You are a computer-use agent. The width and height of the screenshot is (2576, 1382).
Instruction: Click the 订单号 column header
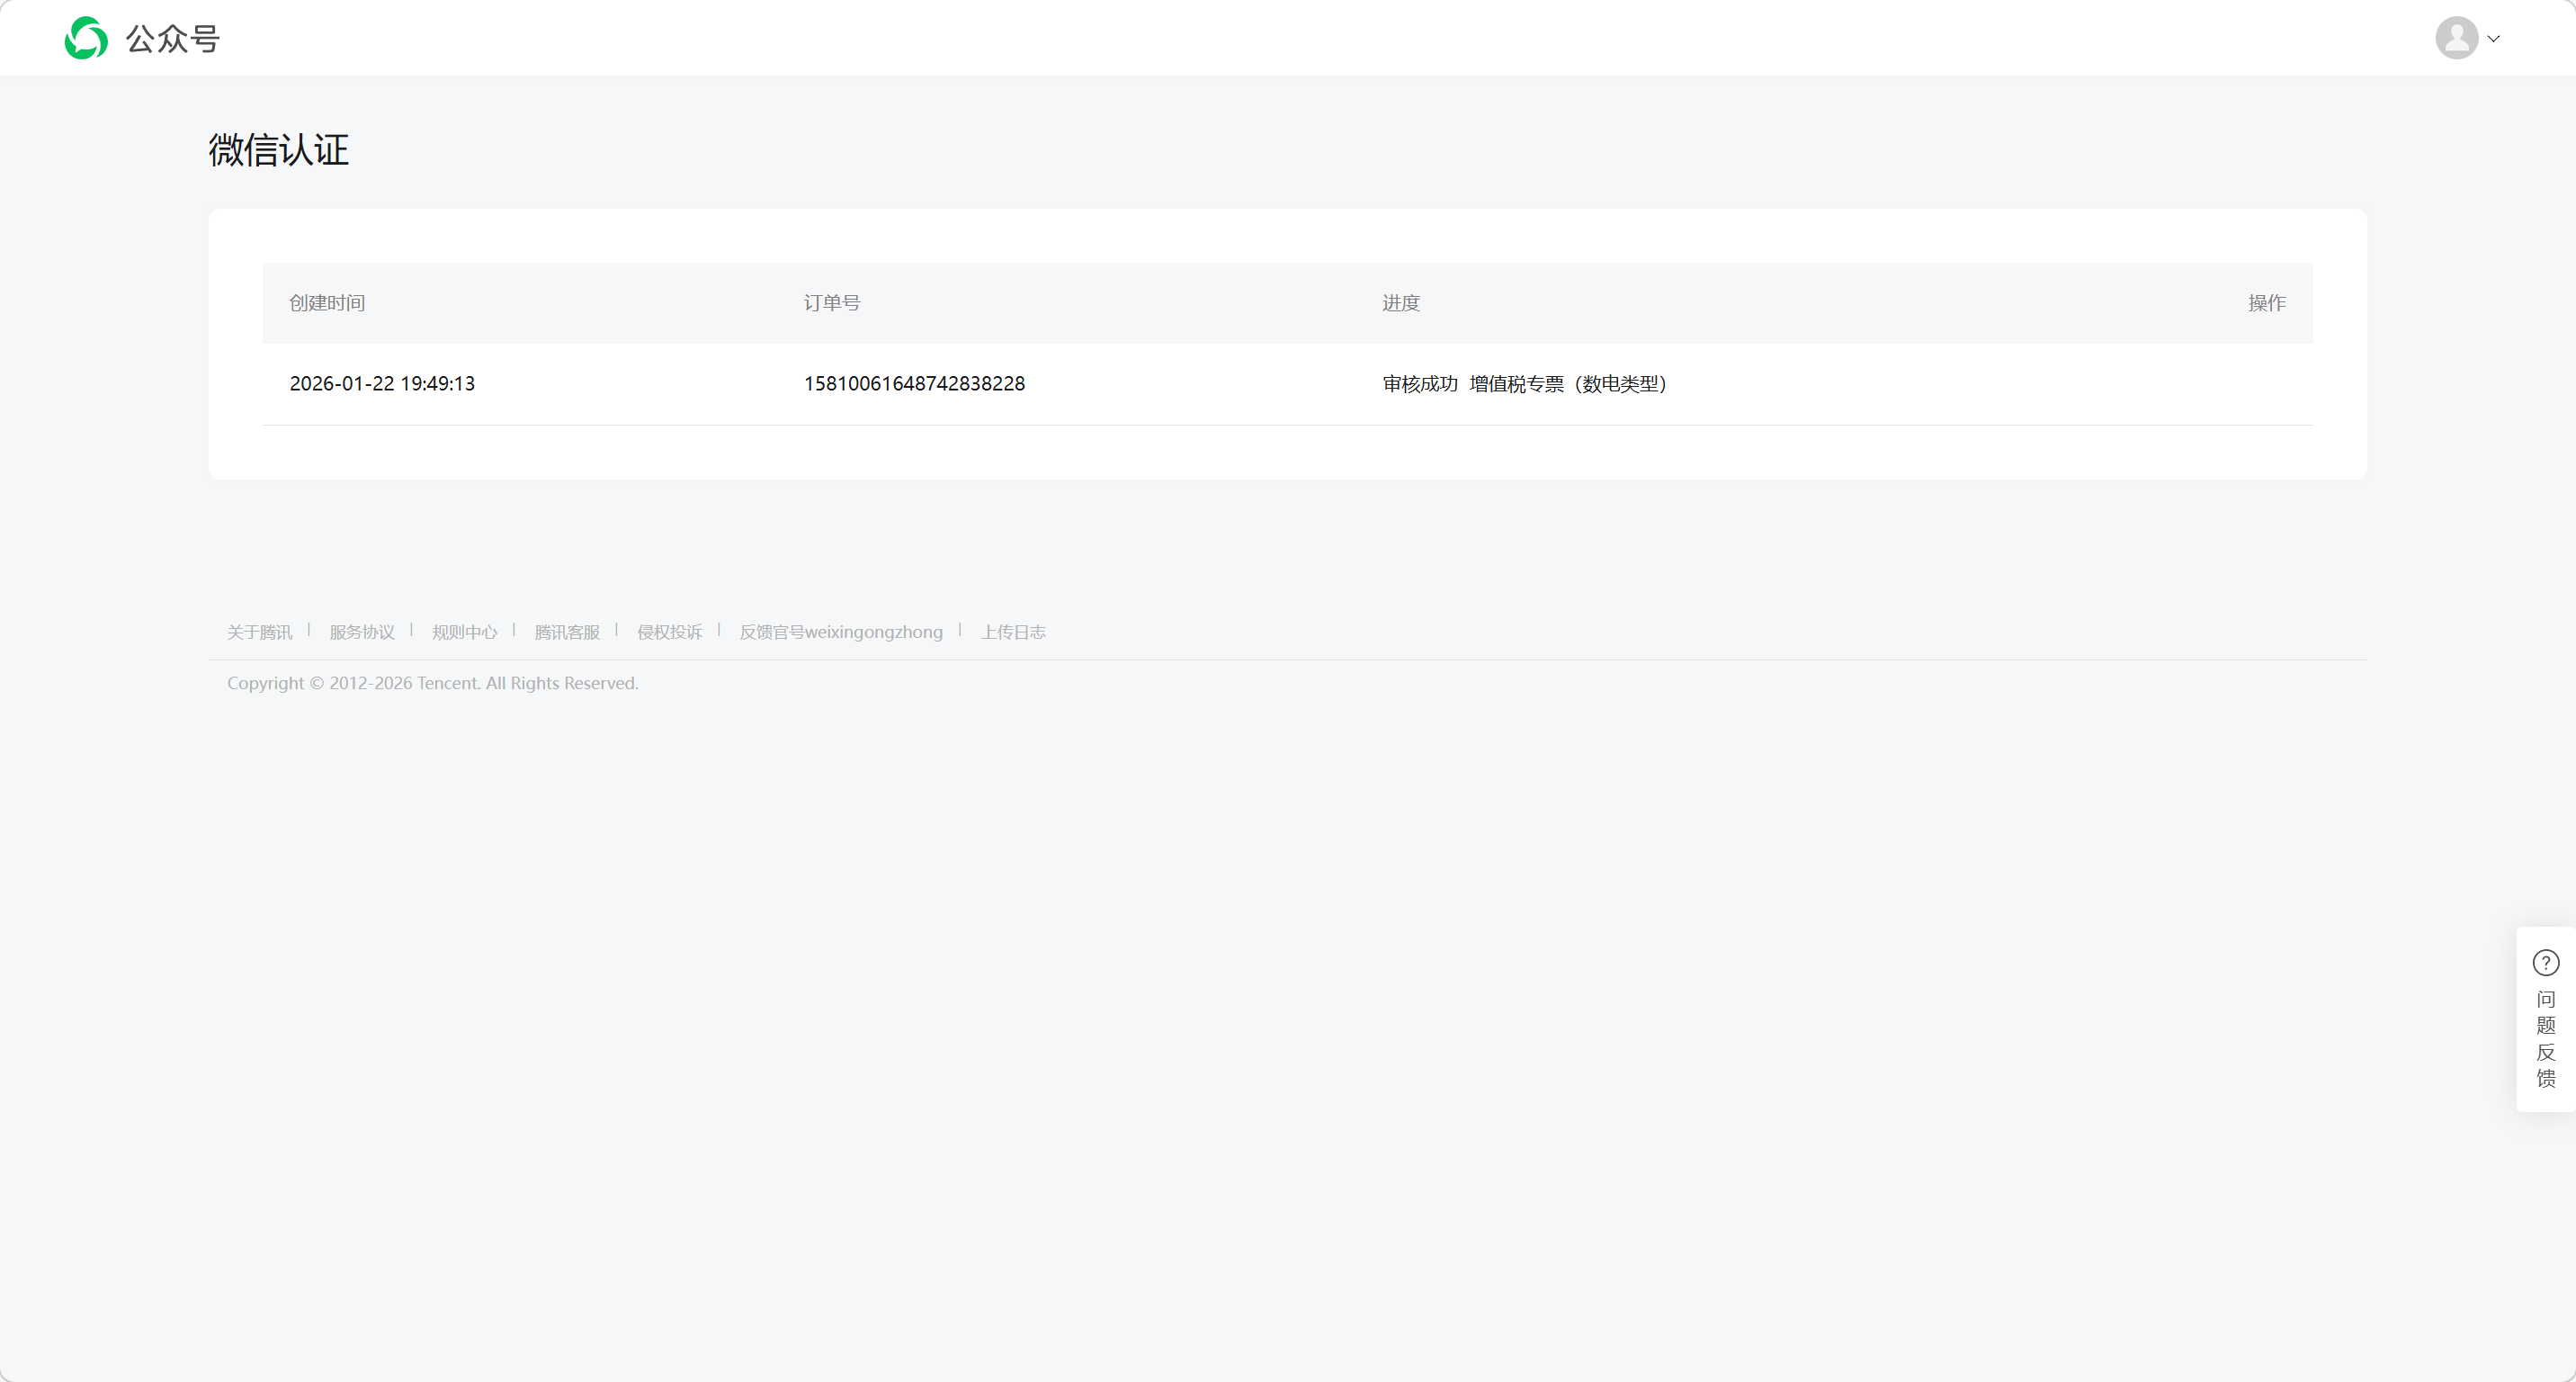coord(831,303)
